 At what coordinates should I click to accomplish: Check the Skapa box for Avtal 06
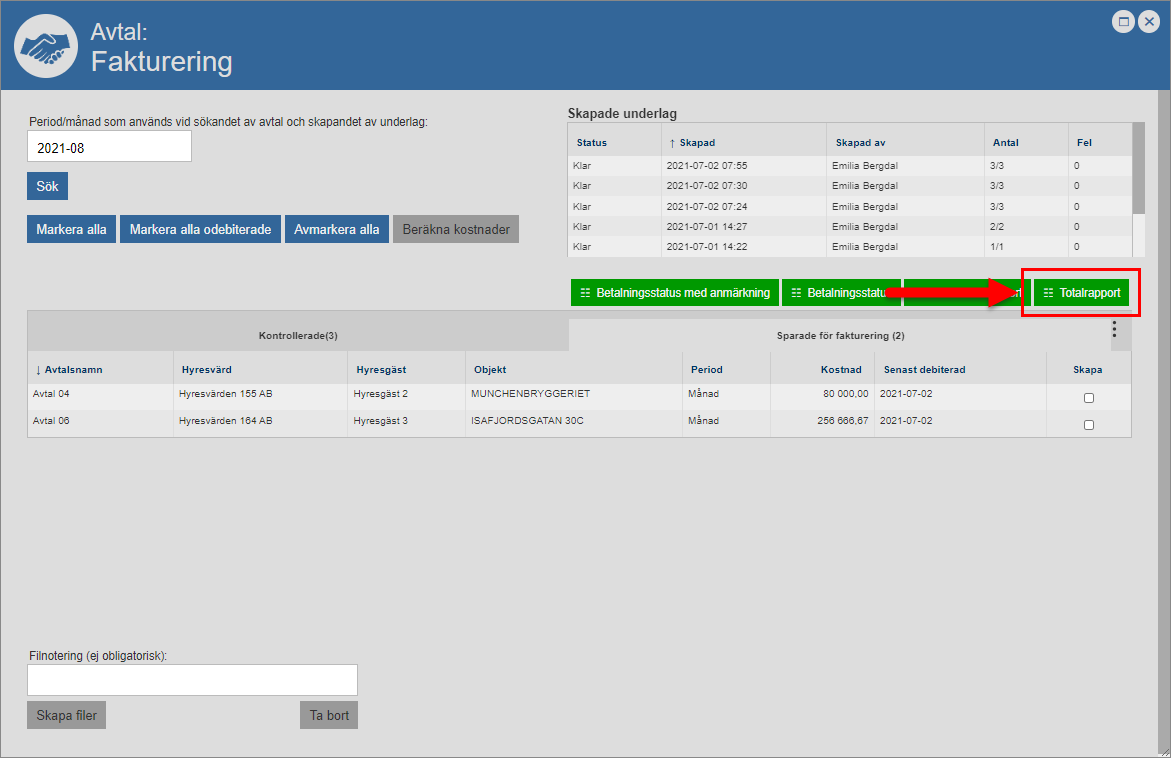tap(1089, 425)
